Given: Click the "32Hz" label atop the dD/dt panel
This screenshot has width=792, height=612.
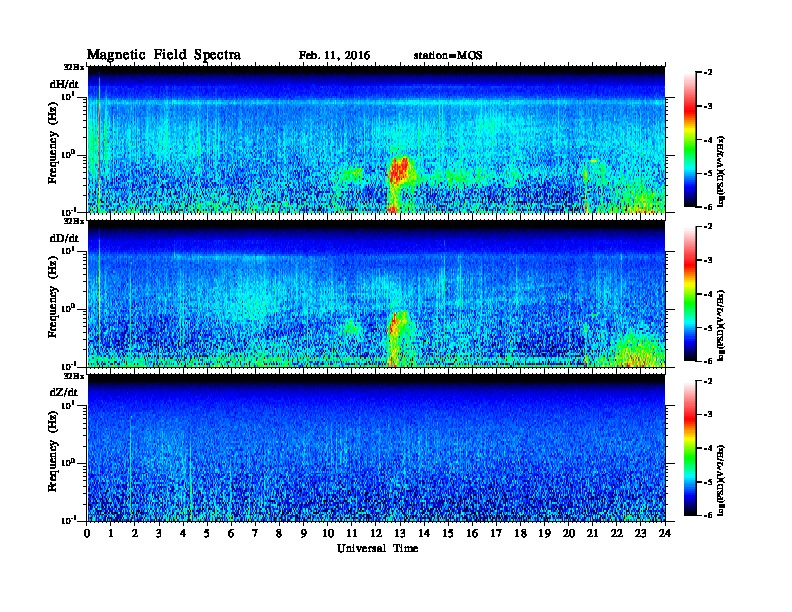Looking at the screenshot, I should tap(74, 221).
